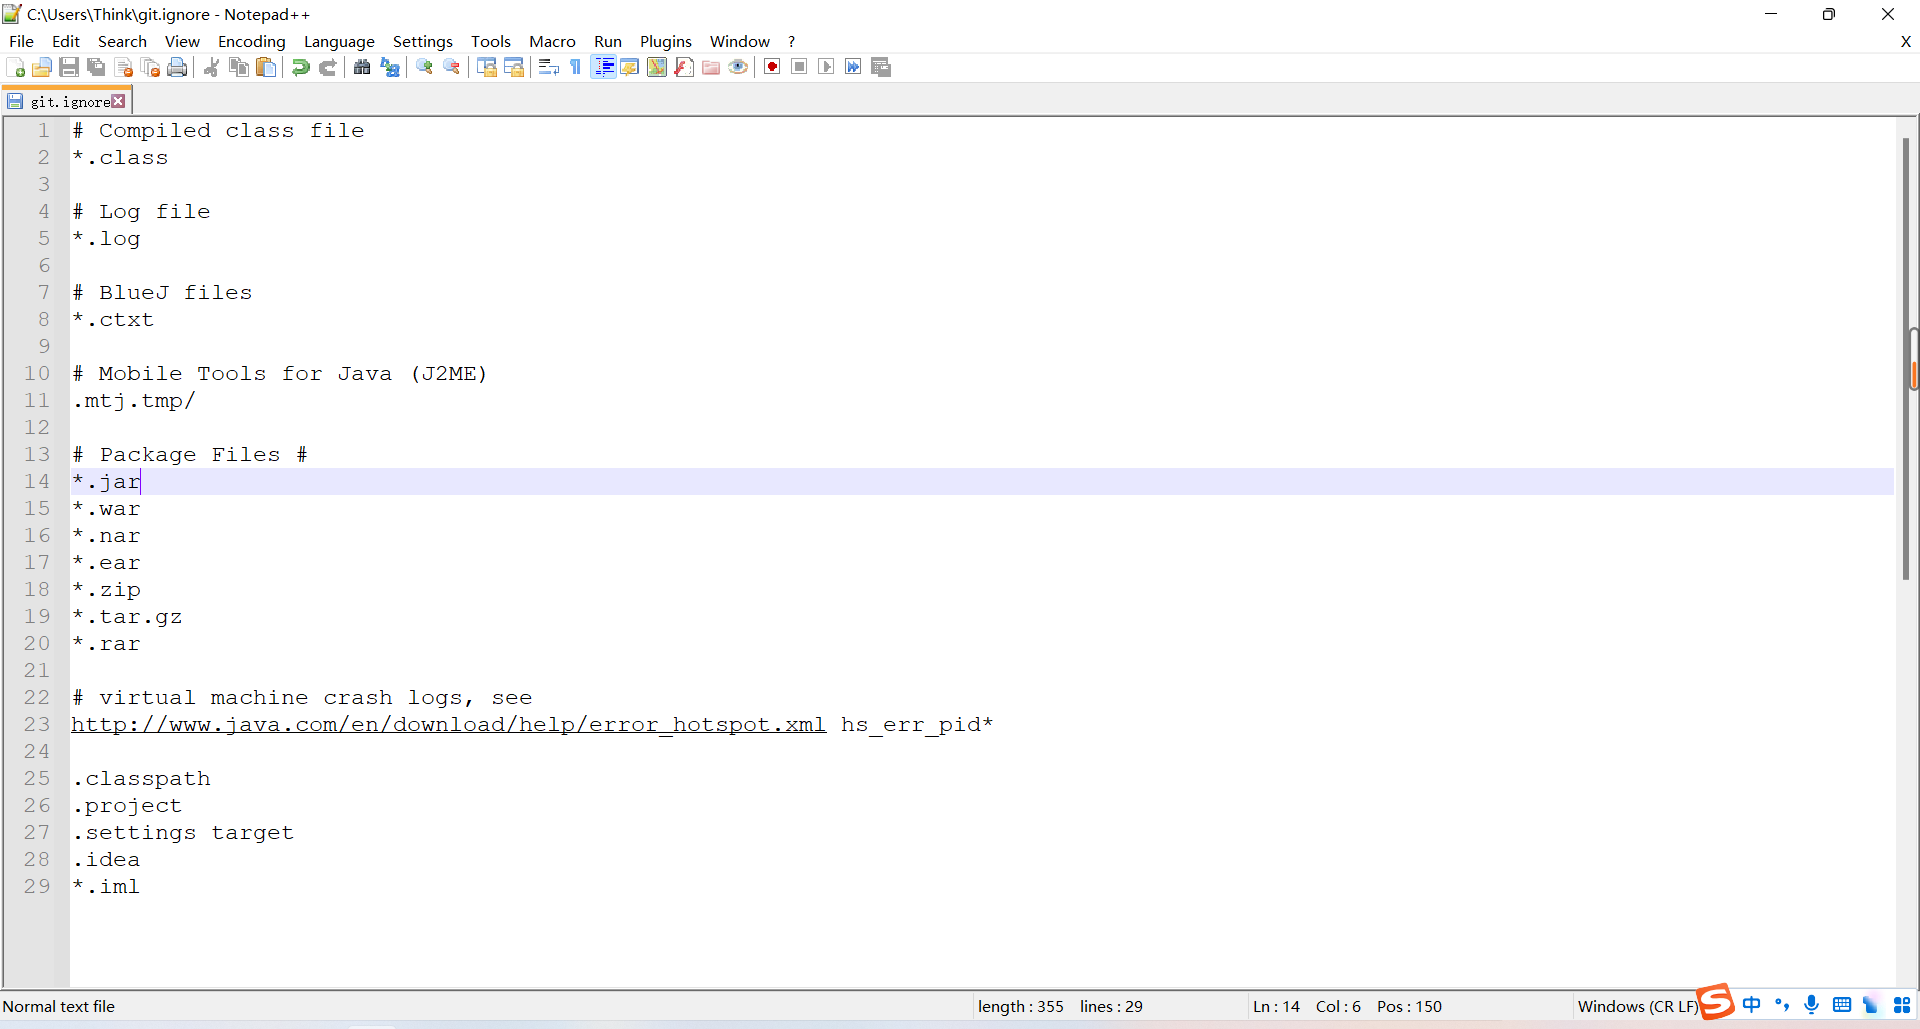Image resolution: width=1920 pixels, height=1029 pixels.
Task: Click the Sogou S input method logo
Action: 1716,1002
